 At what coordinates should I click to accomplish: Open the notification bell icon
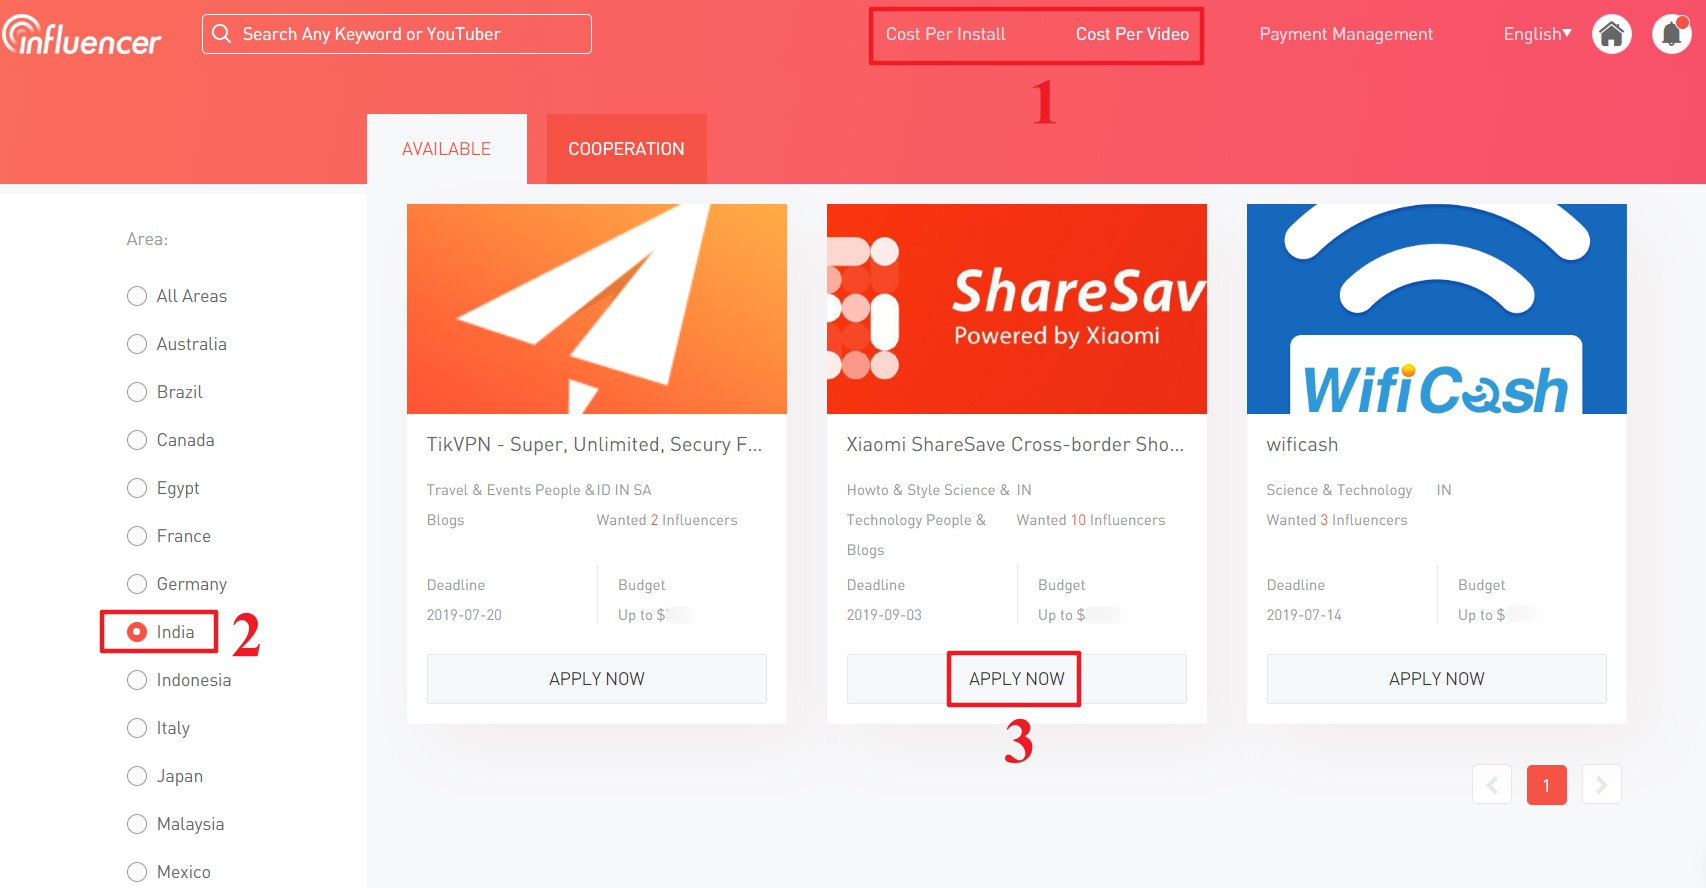click(1672, 34)
